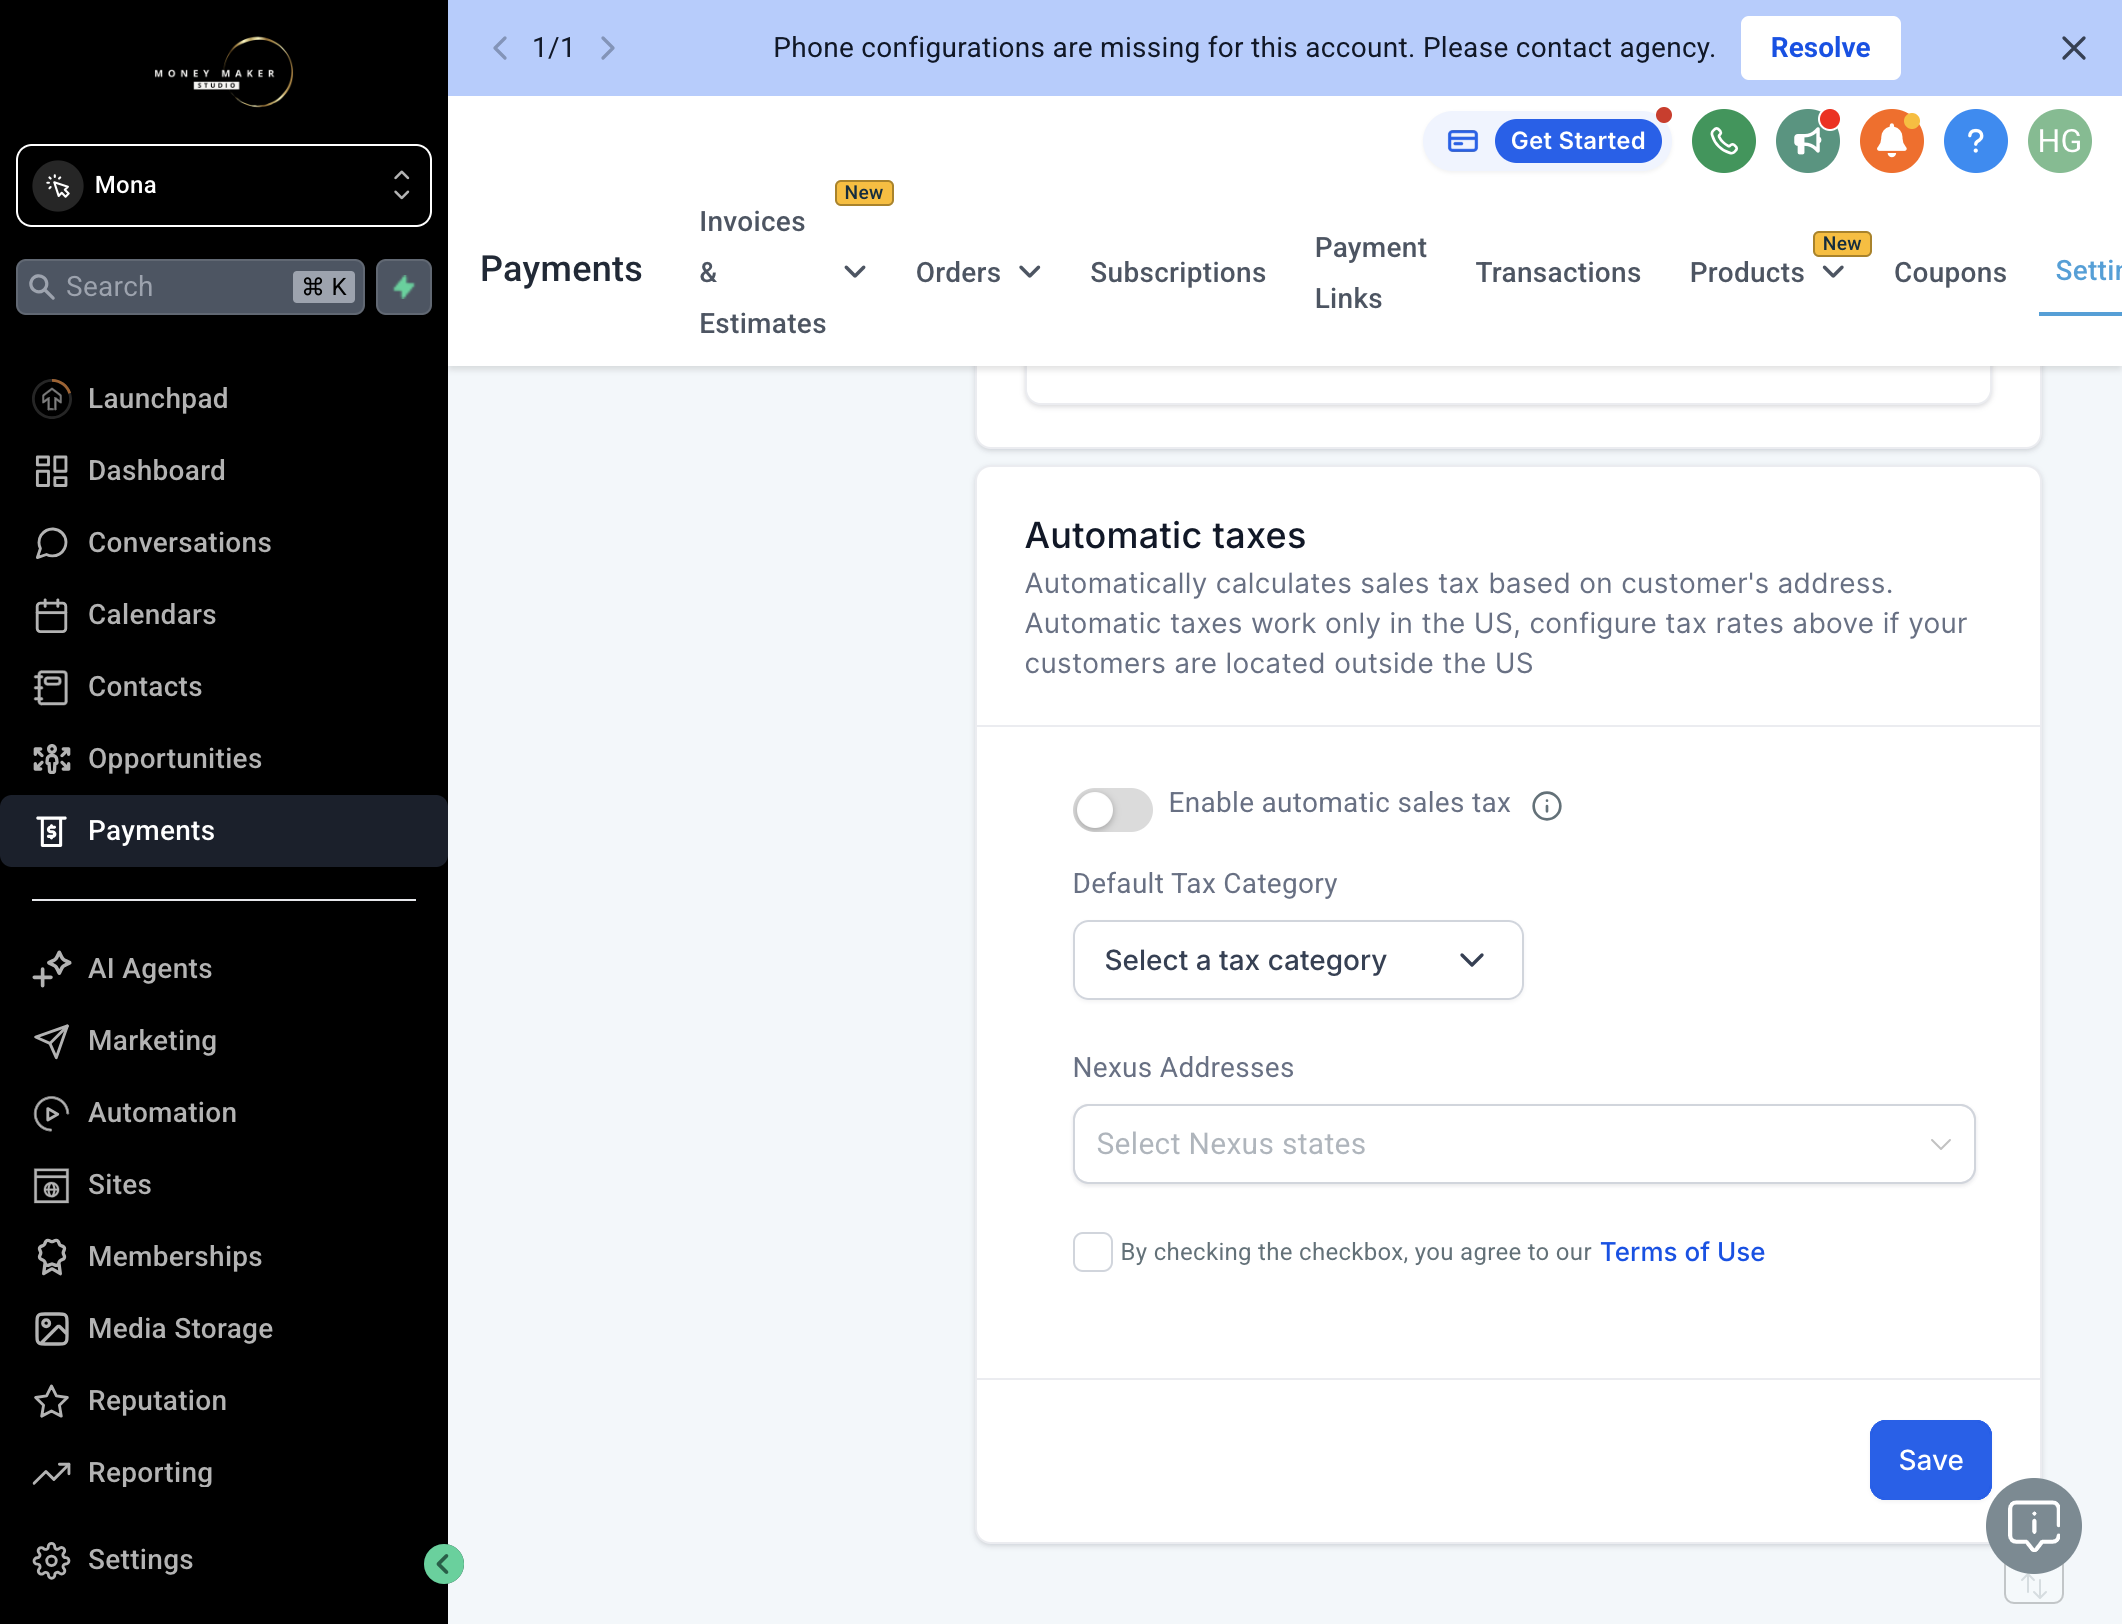2122x1624 pixels.
Task: Open Launchpad from the sidebar
Action: pos(224,399)
